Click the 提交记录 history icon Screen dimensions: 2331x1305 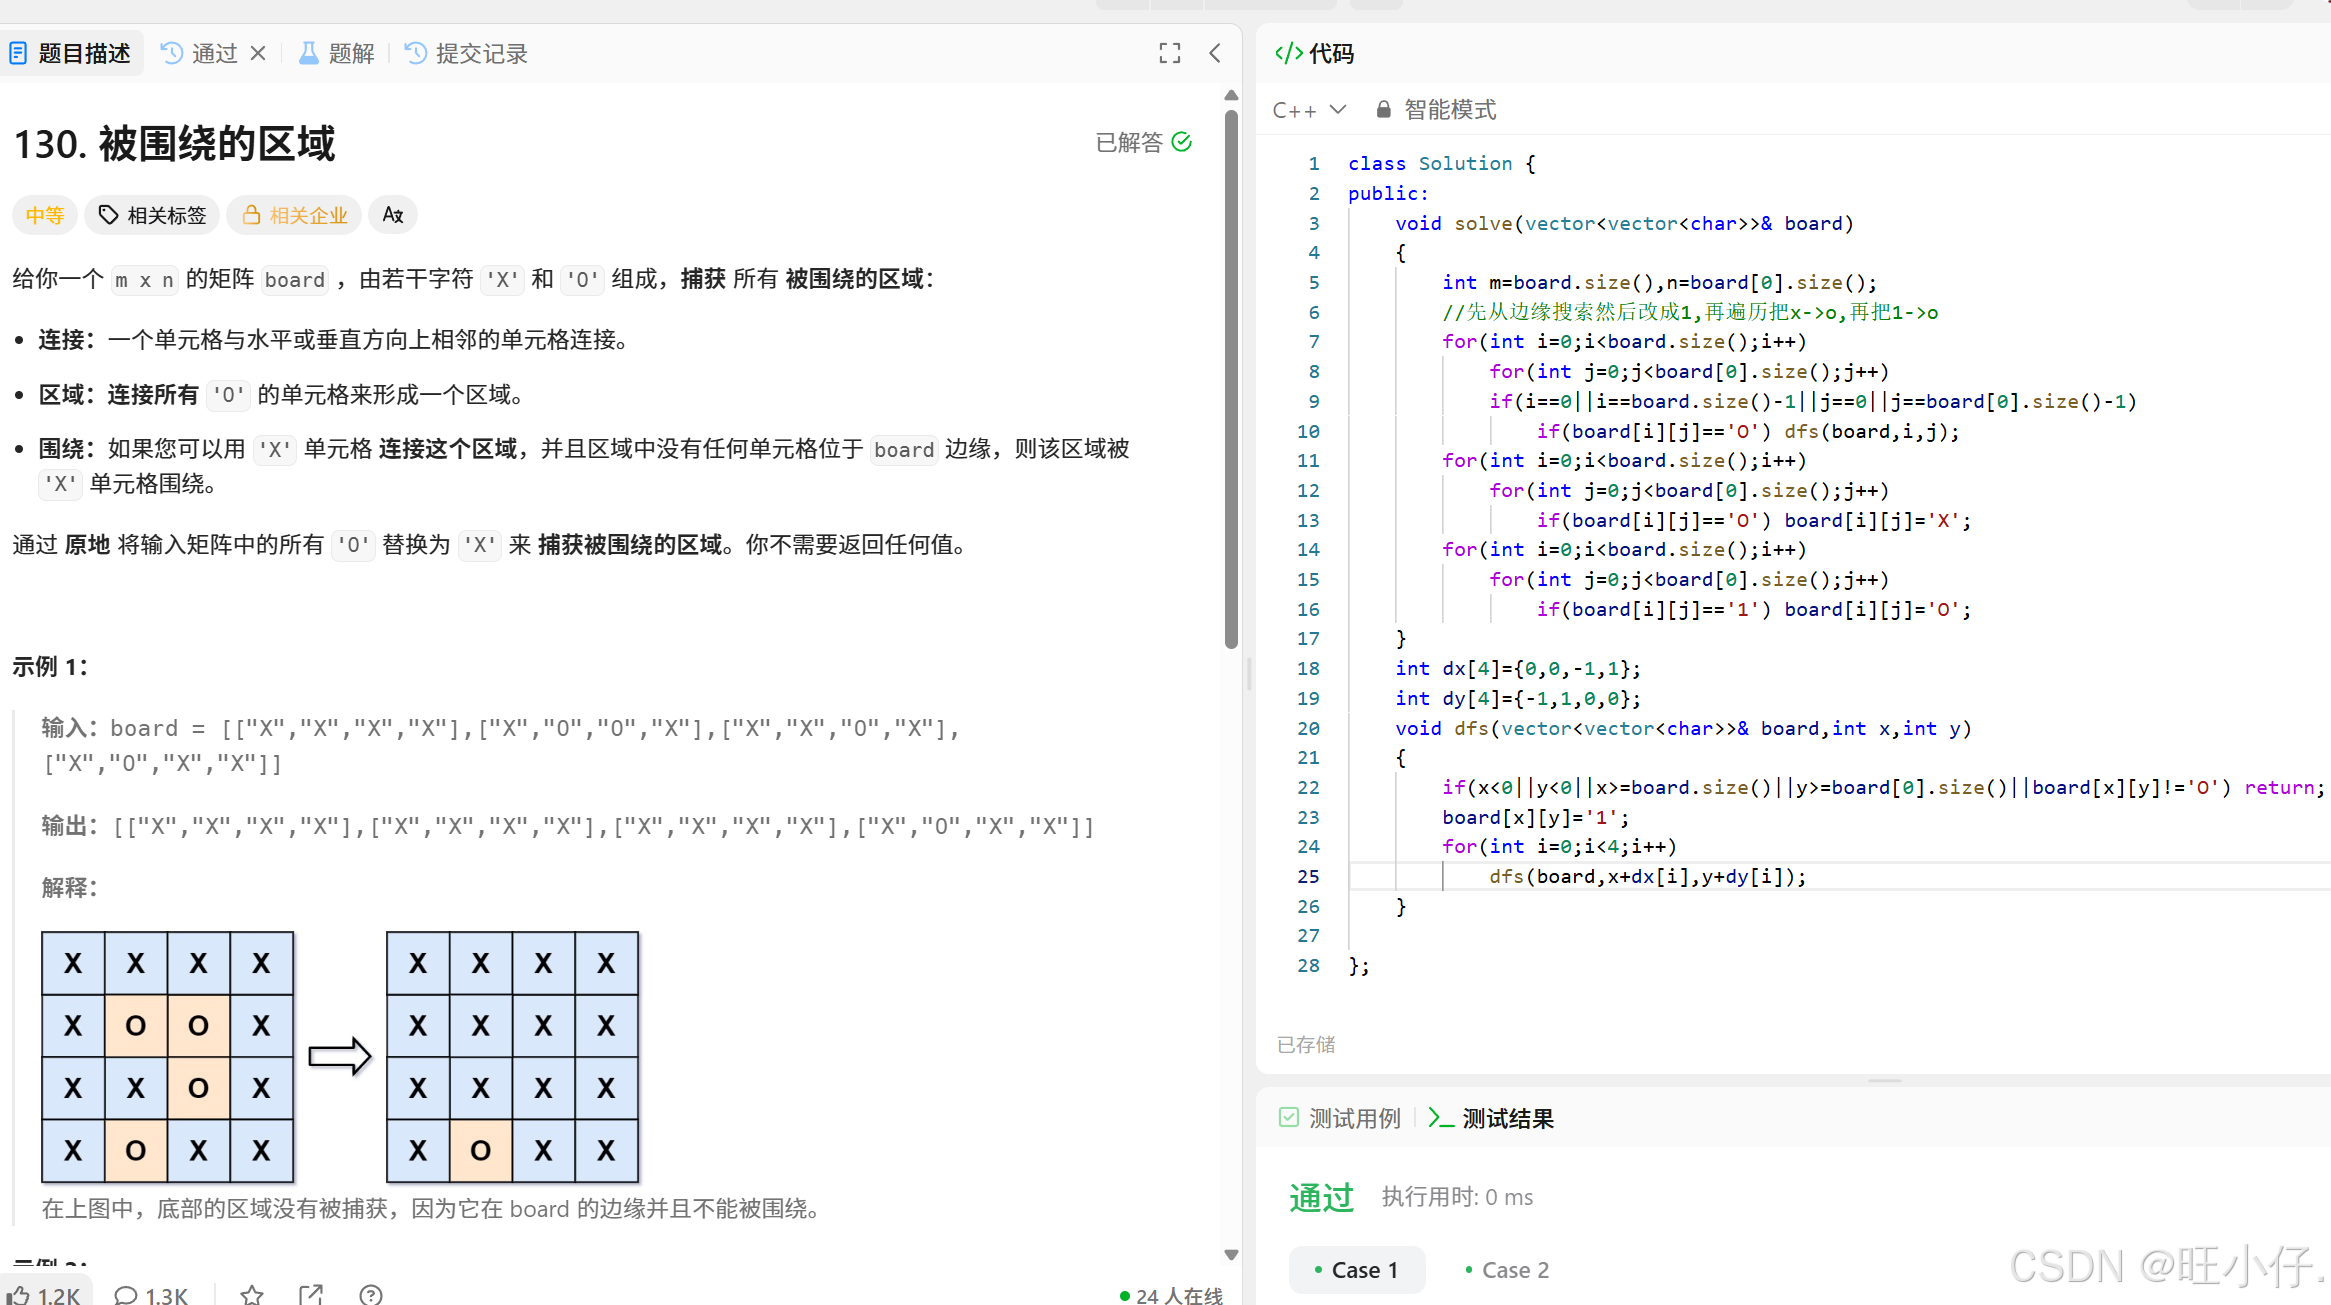[416, 53]
